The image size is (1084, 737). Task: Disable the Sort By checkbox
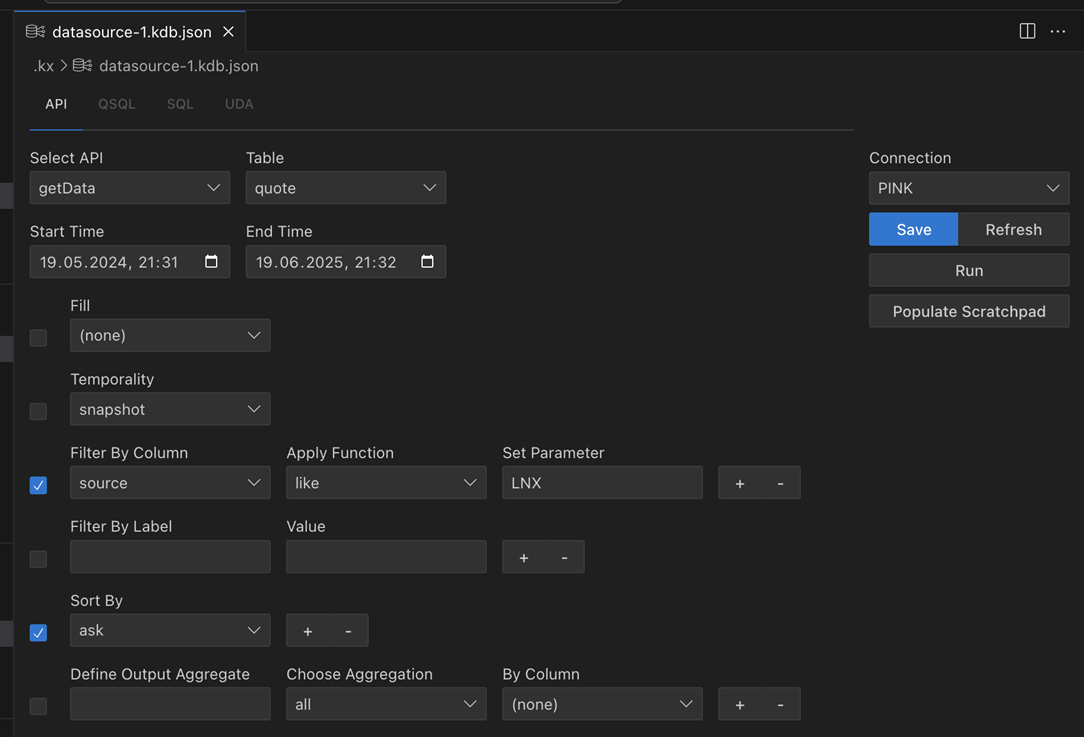(39, 632)
